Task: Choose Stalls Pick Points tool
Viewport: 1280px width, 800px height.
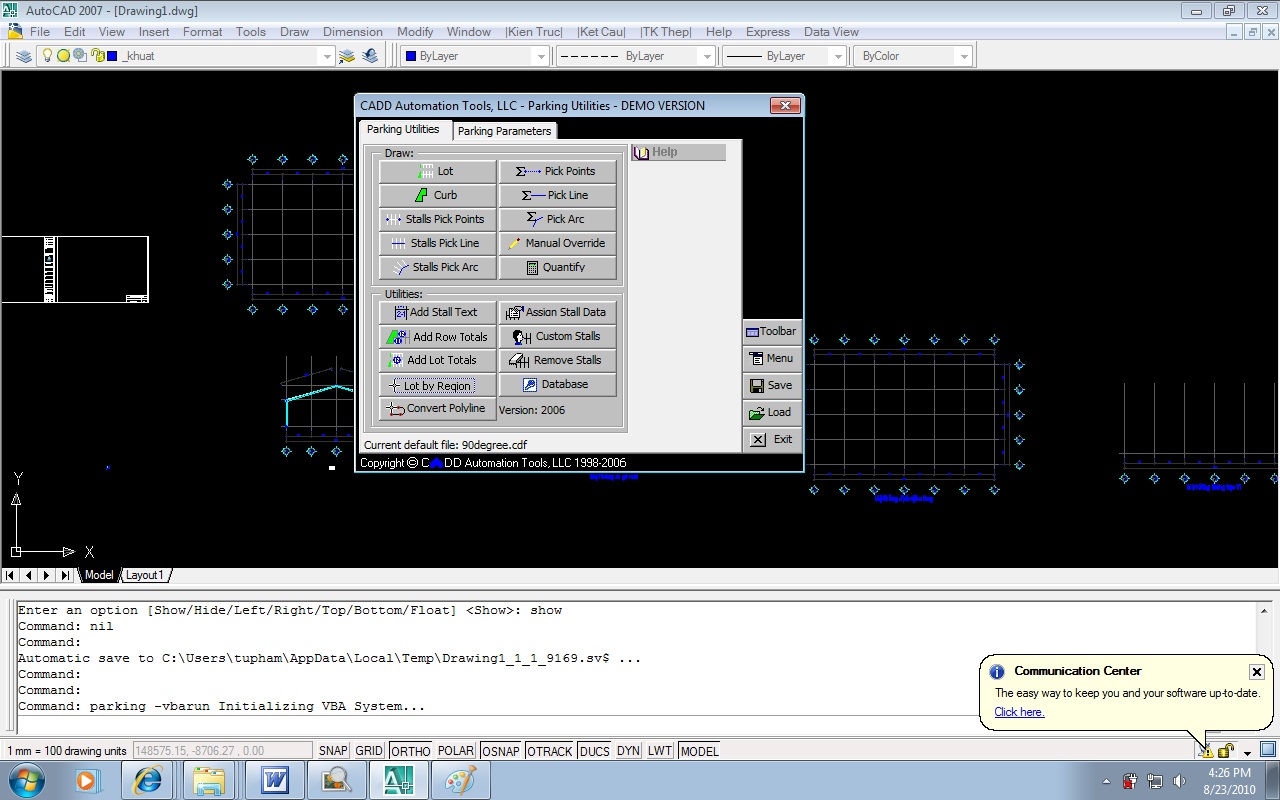Action: point(437,219)
